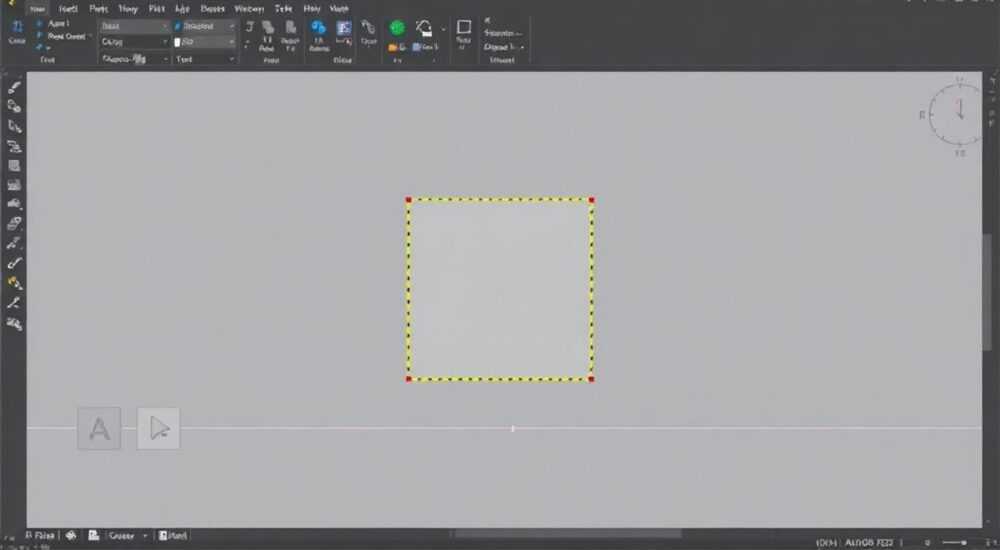The height and width of the screenshot is (550, 1000).
Task: Click the arrow cursor button on canvas
Action: pos(158,428)
